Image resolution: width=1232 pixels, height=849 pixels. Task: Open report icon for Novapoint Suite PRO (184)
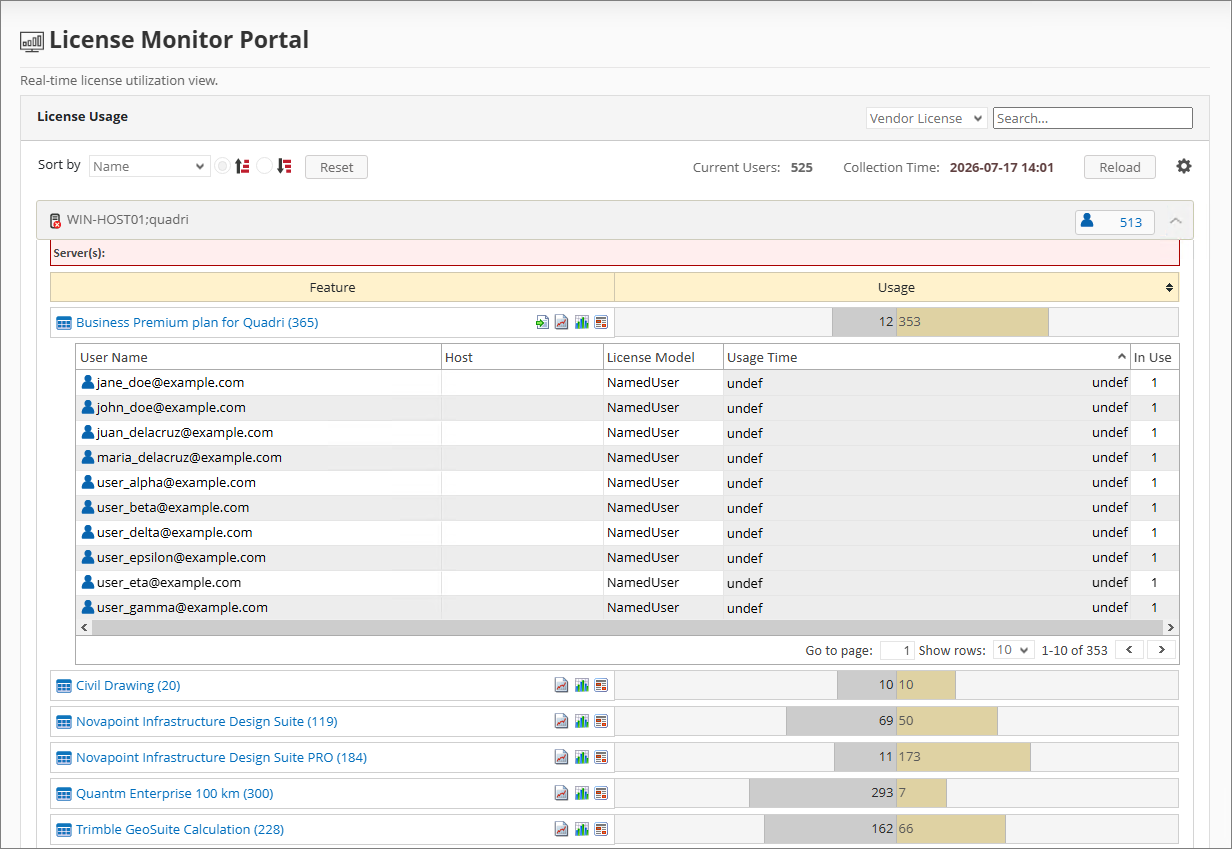601,757
